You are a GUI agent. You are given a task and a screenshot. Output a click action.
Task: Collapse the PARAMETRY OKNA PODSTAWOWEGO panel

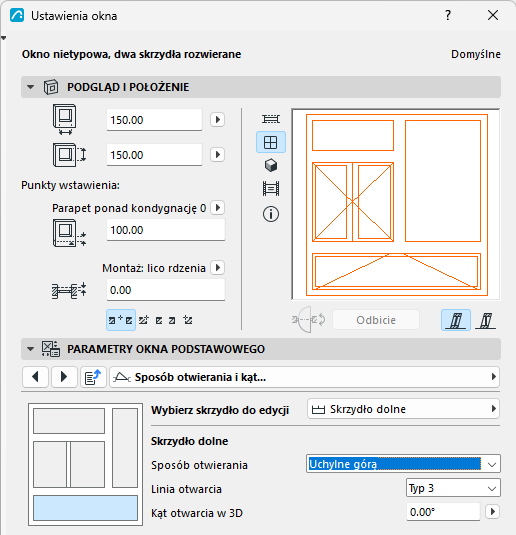coord(30,349)
